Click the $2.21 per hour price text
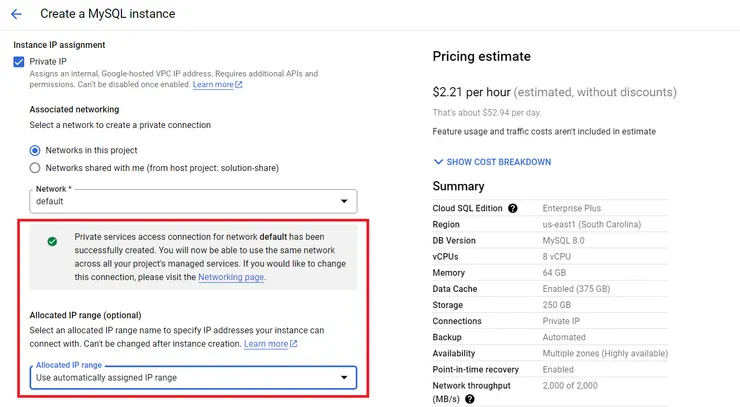 474,92
